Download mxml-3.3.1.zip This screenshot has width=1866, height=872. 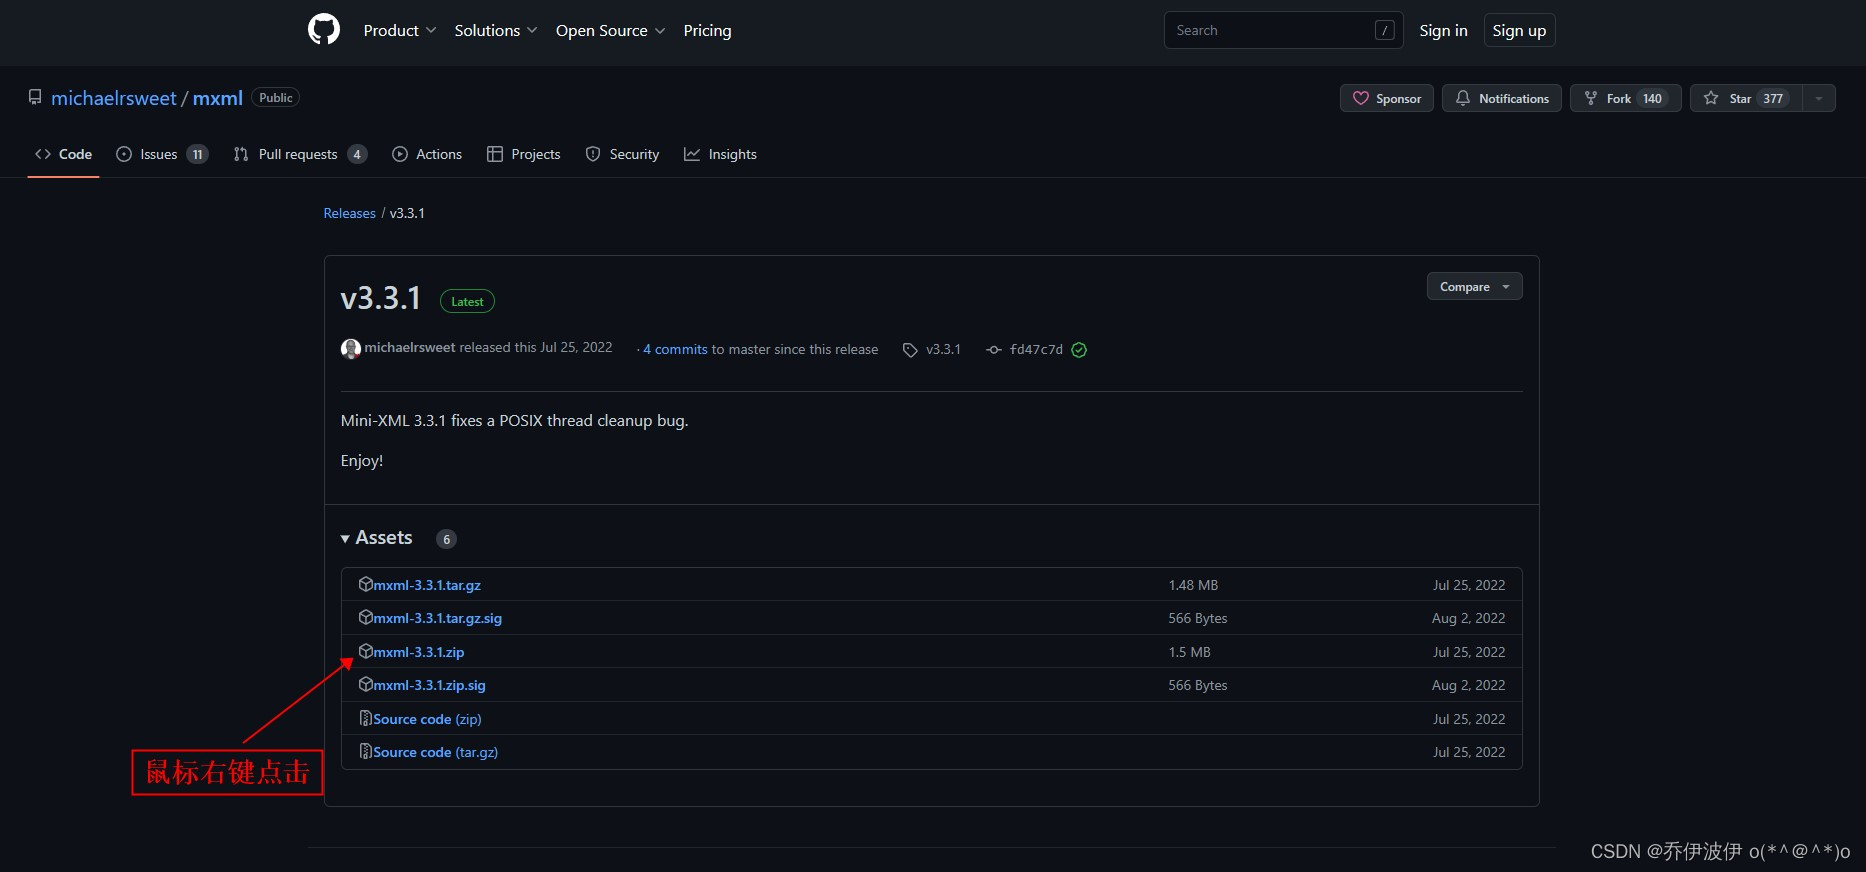click(x=419, y=652)
